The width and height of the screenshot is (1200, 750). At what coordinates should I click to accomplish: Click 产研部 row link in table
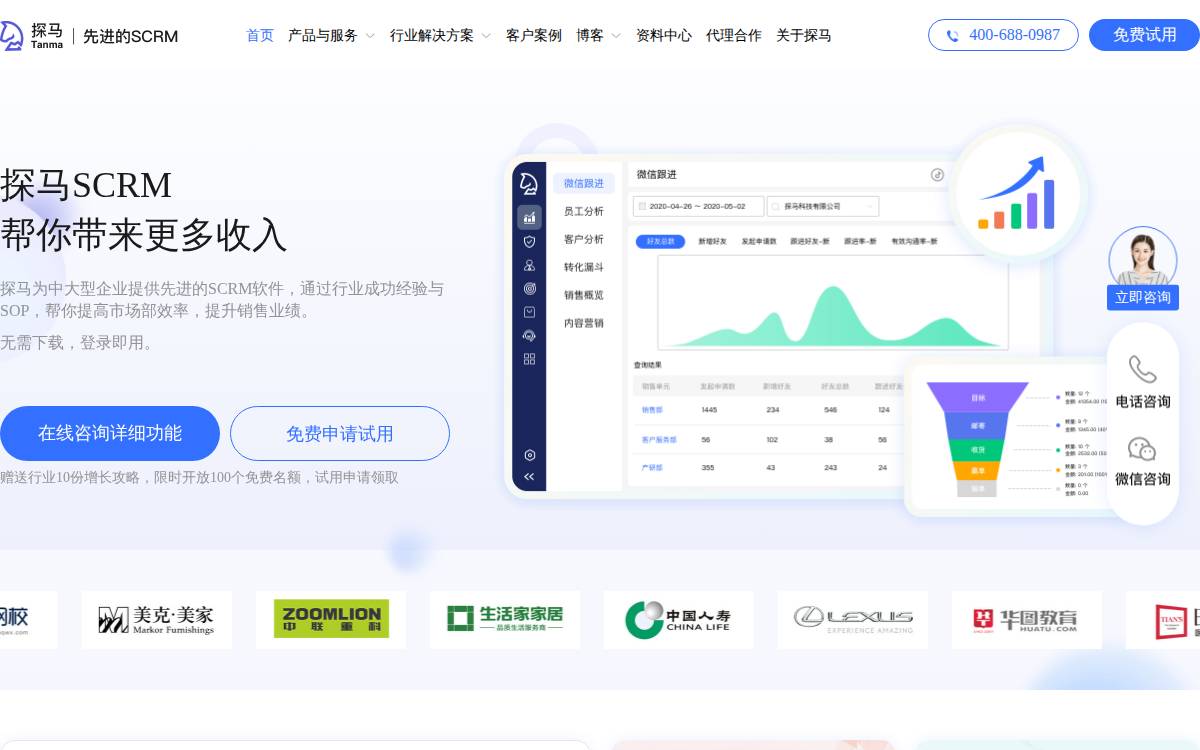point(651,467)
